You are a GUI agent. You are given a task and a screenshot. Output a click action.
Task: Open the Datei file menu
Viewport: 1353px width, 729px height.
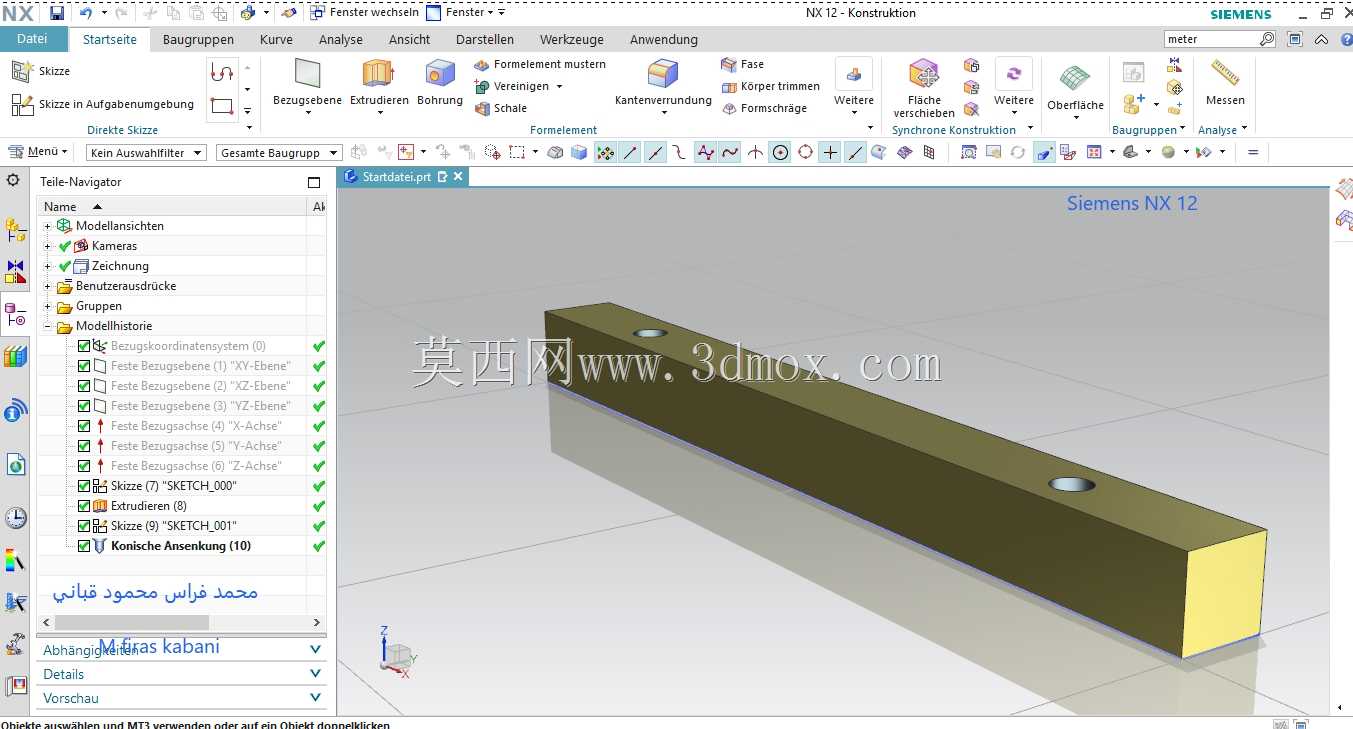pyautogui.click(x=32, y=39)
